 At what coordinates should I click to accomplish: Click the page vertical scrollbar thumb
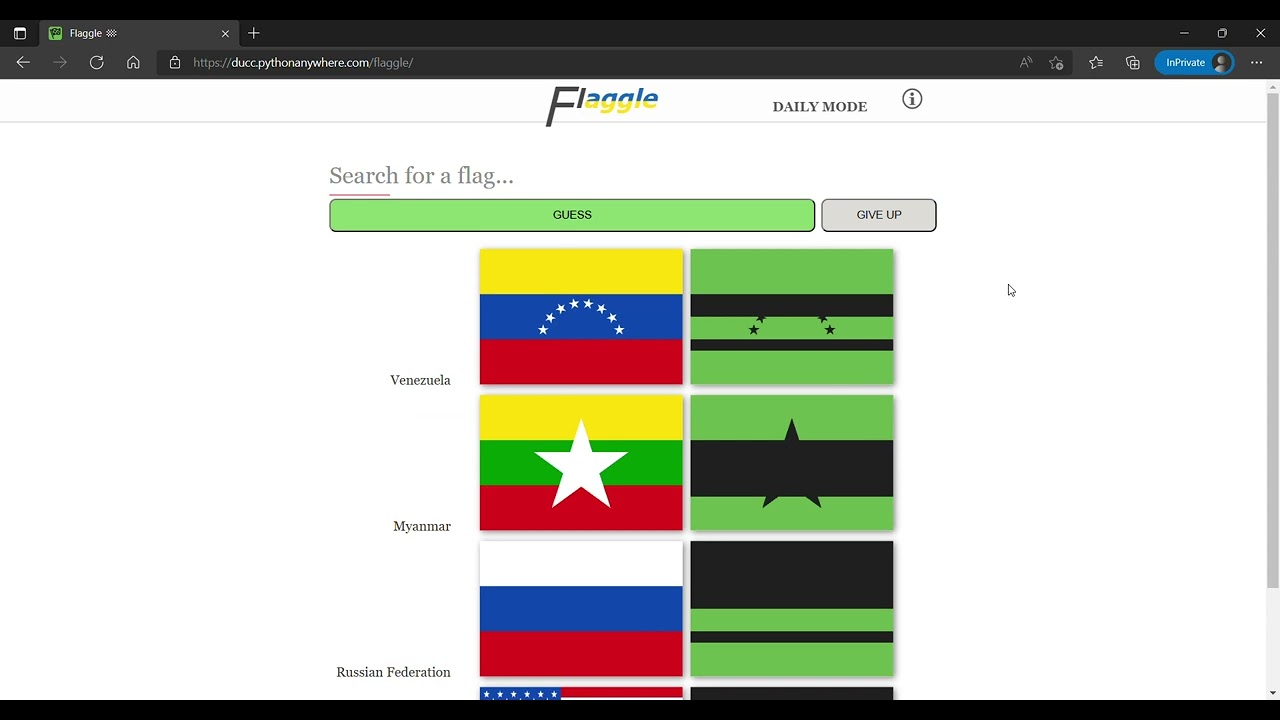[x=1272, y=340]
